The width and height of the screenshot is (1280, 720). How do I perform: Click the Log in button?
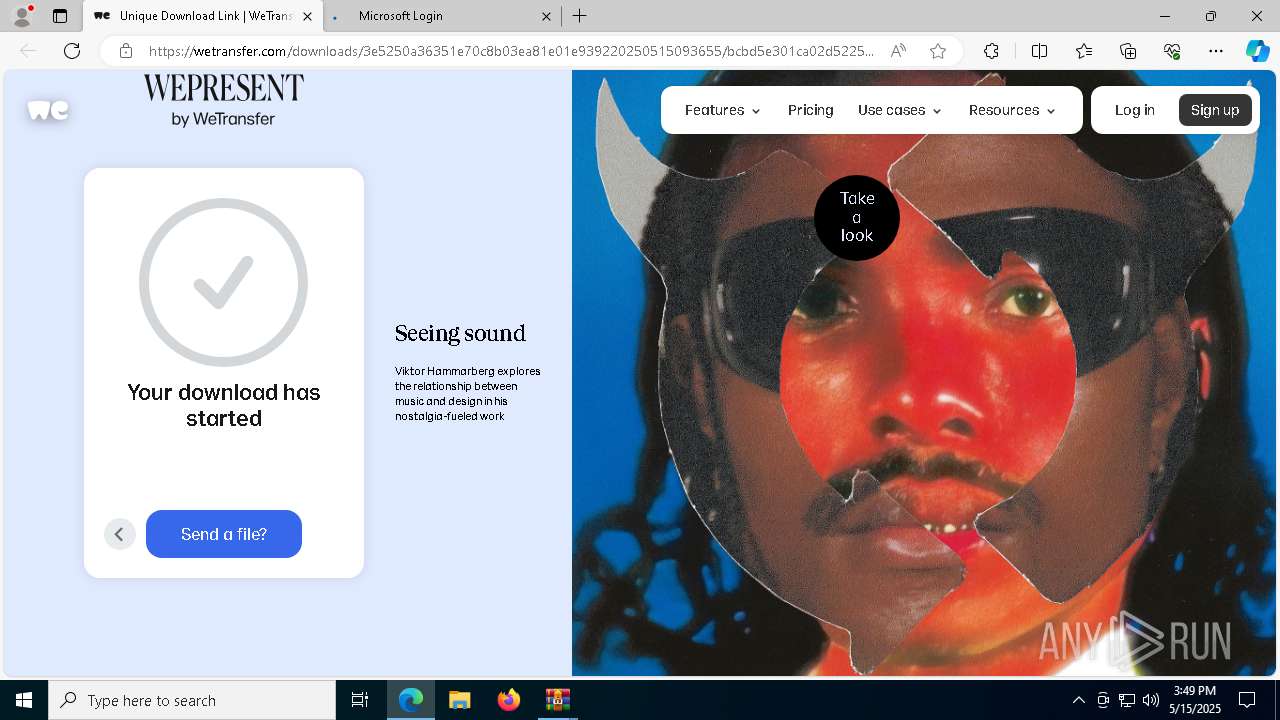[x=1134, y=110]
